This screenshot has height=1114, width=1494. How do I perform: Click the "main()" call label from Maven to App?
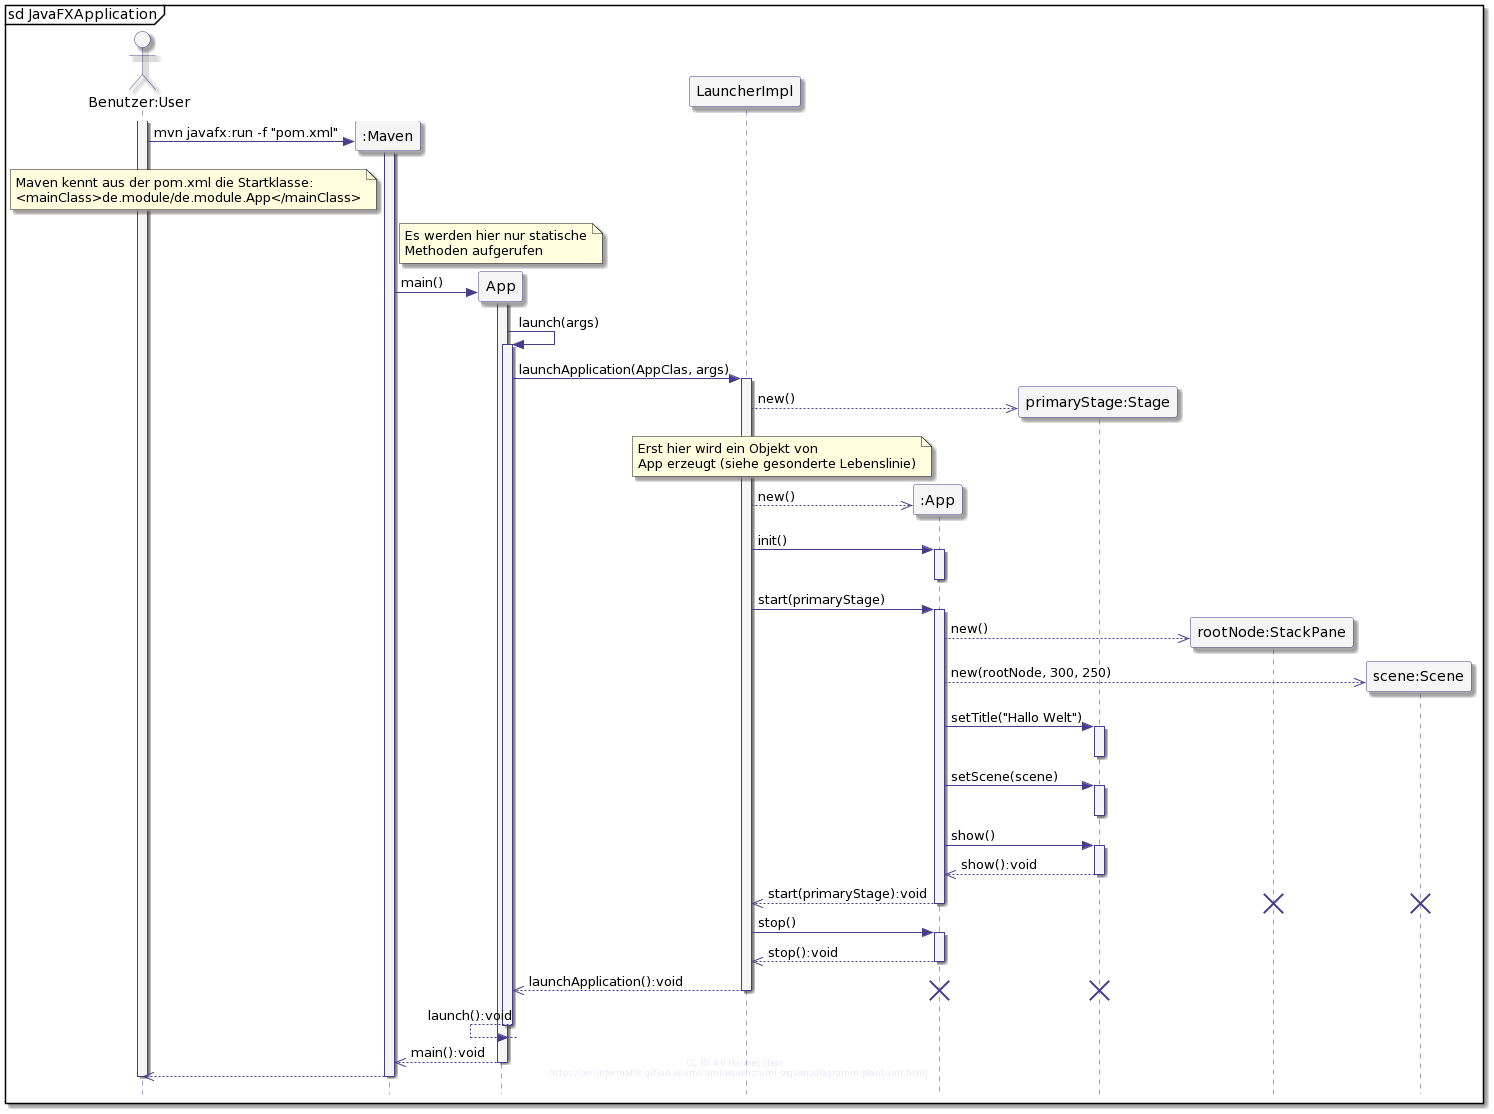422,283
